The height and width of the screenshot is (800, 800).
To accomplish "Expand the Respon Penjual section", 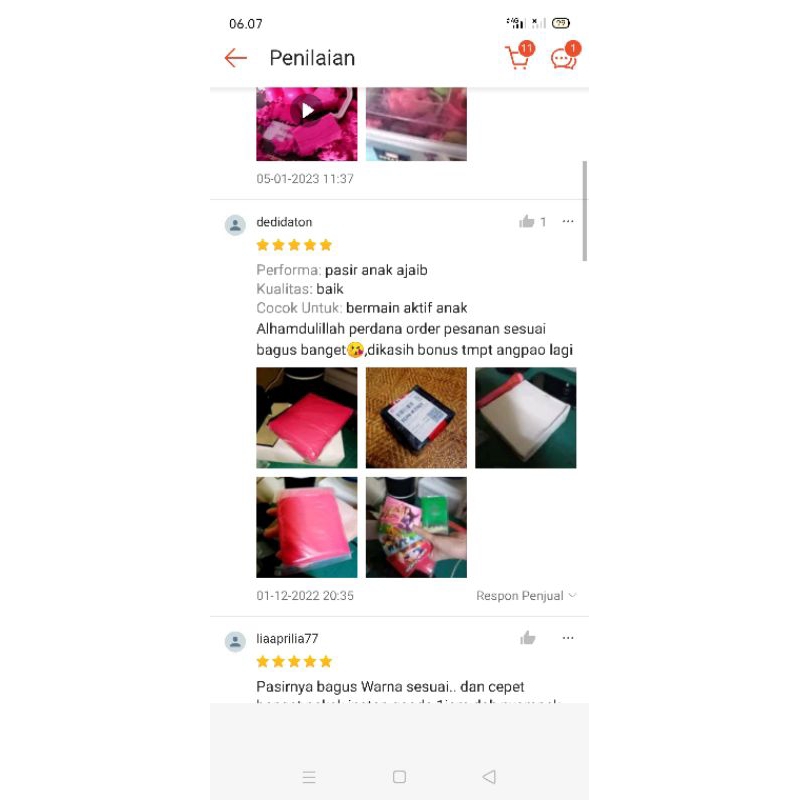I will [526, 595].
